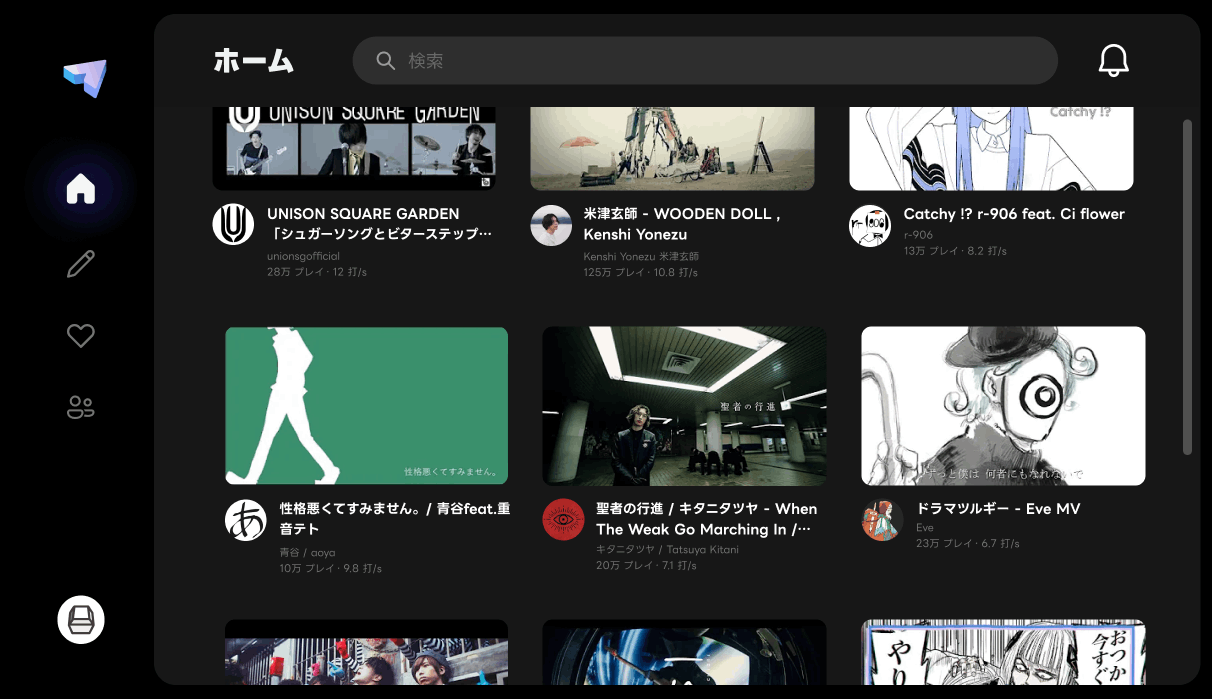
Task: Open UNISON SQUARE GARDEN video thumbnail
Action: coord(354,148)
